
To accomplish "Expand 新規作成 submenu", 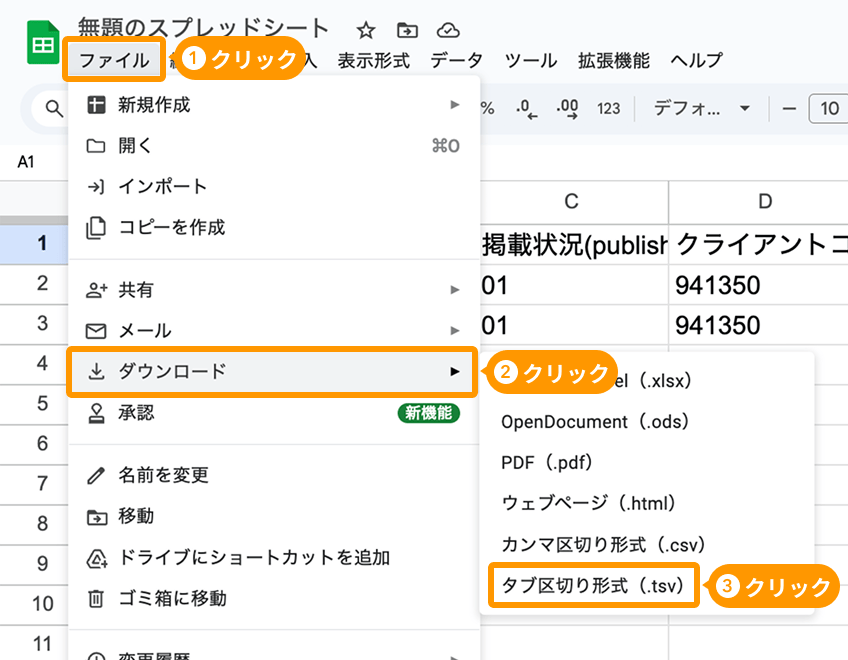I will 274,105.
